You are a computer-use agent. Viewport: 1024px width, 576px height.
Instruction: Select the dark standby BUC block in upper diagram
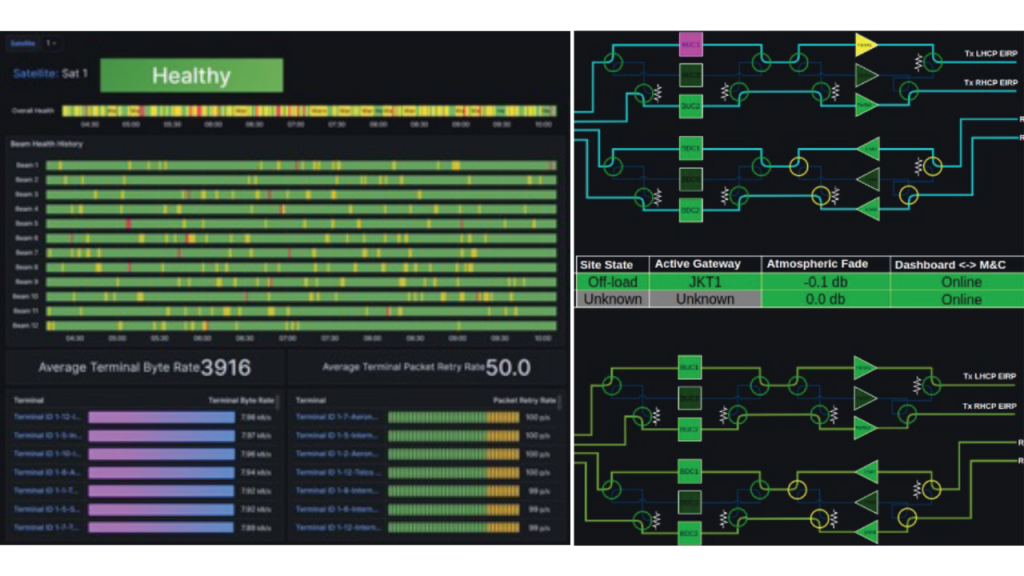690,75
